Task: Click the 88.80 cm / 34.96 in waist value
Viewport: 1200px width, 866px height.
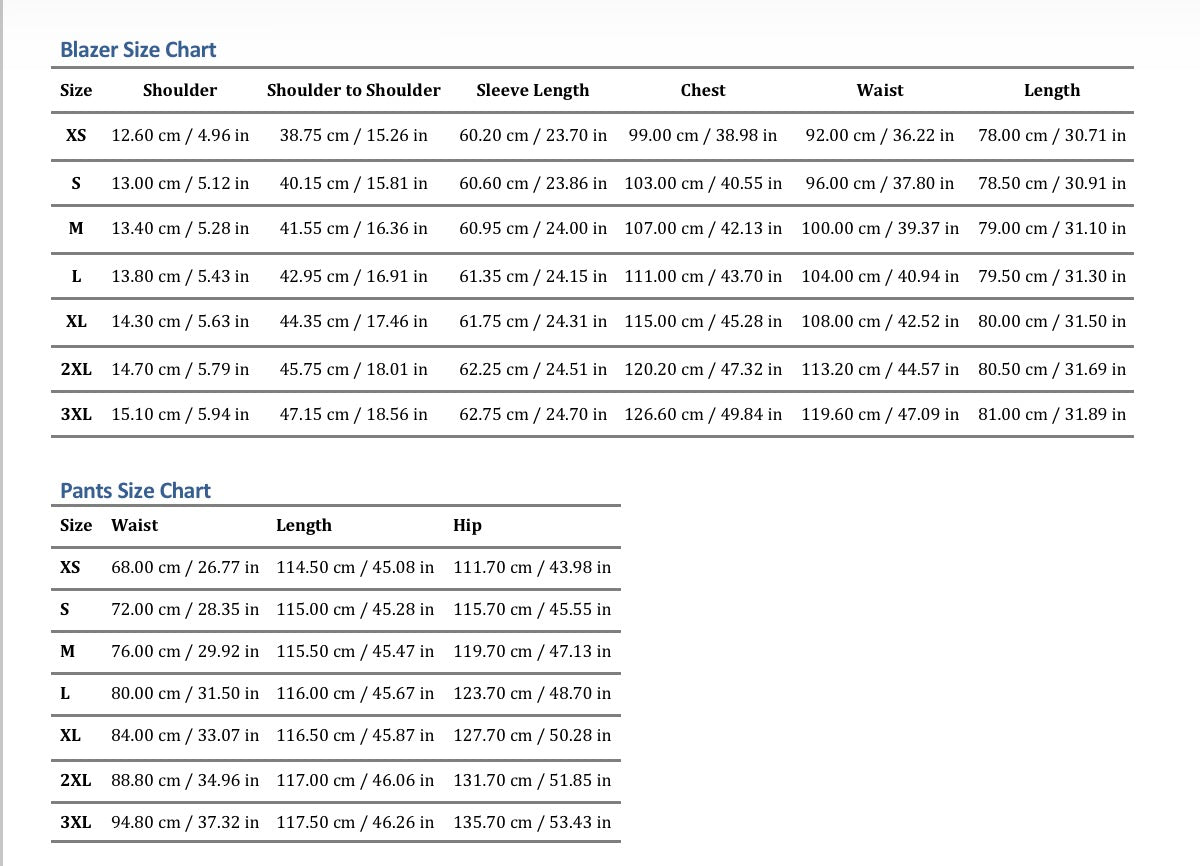Action: coord(184,780)
